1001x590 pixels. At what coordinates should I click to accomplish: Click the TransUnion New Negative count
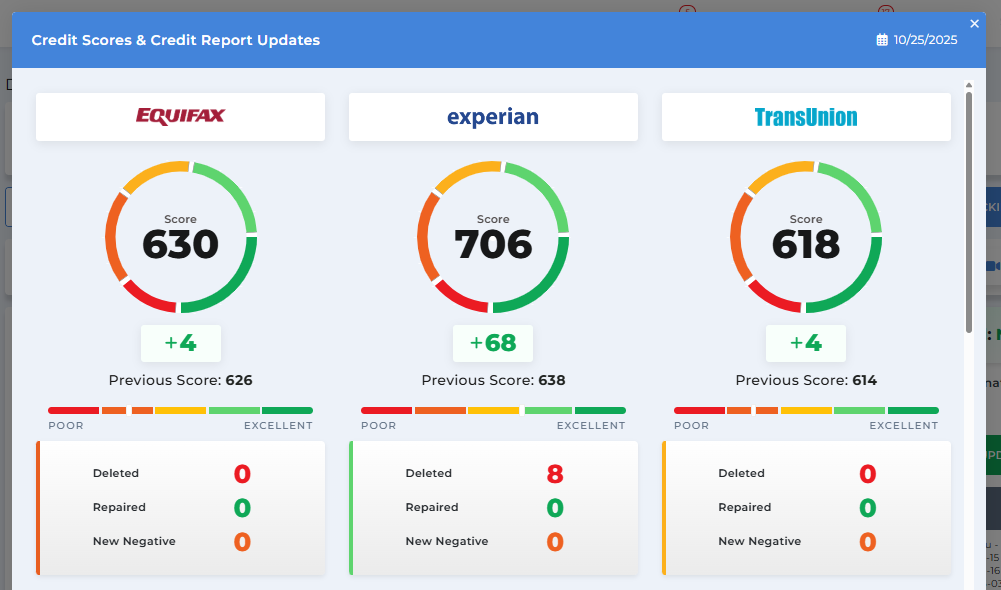(x=868, y=542)
